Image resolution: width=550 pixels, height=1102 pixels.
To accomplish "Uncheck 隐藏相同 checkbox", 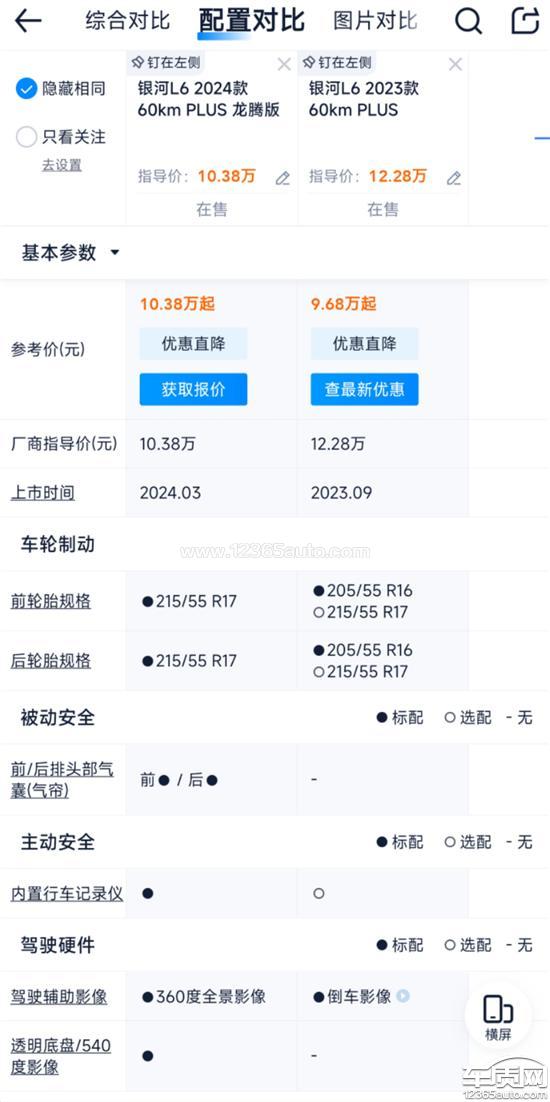I will coord(26,89).
